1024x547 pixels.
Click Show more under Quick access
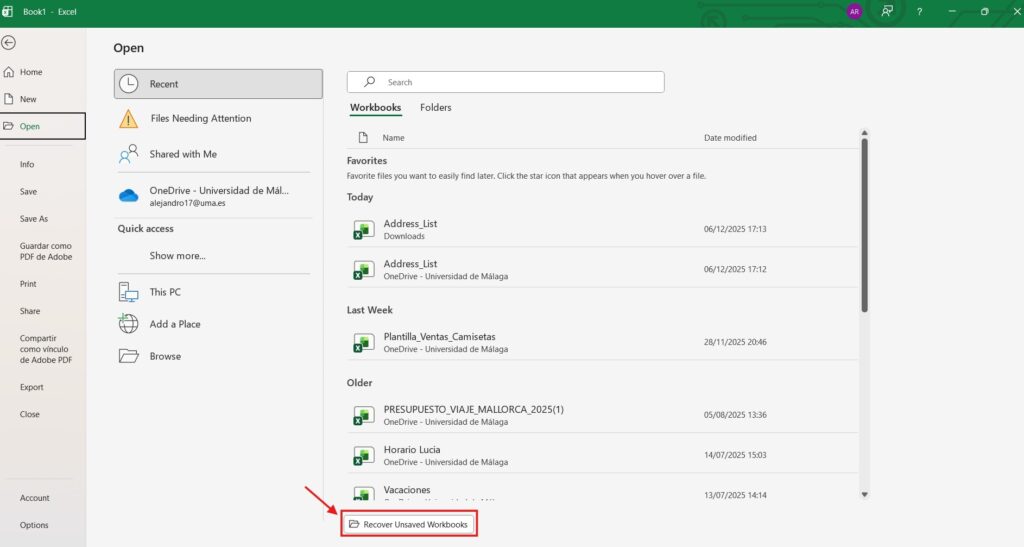(177, 256)
